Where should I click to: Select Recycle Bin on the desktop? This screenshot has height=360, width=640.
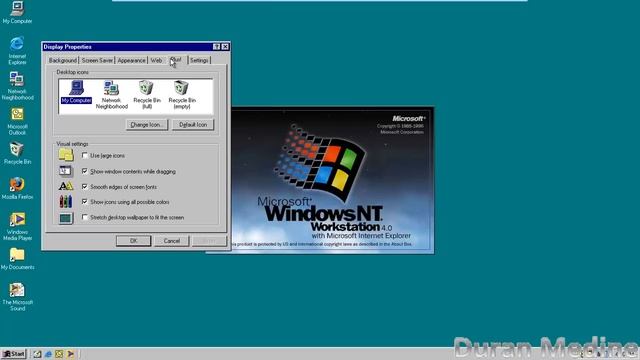pyautogui.click(x=17, y=153)
